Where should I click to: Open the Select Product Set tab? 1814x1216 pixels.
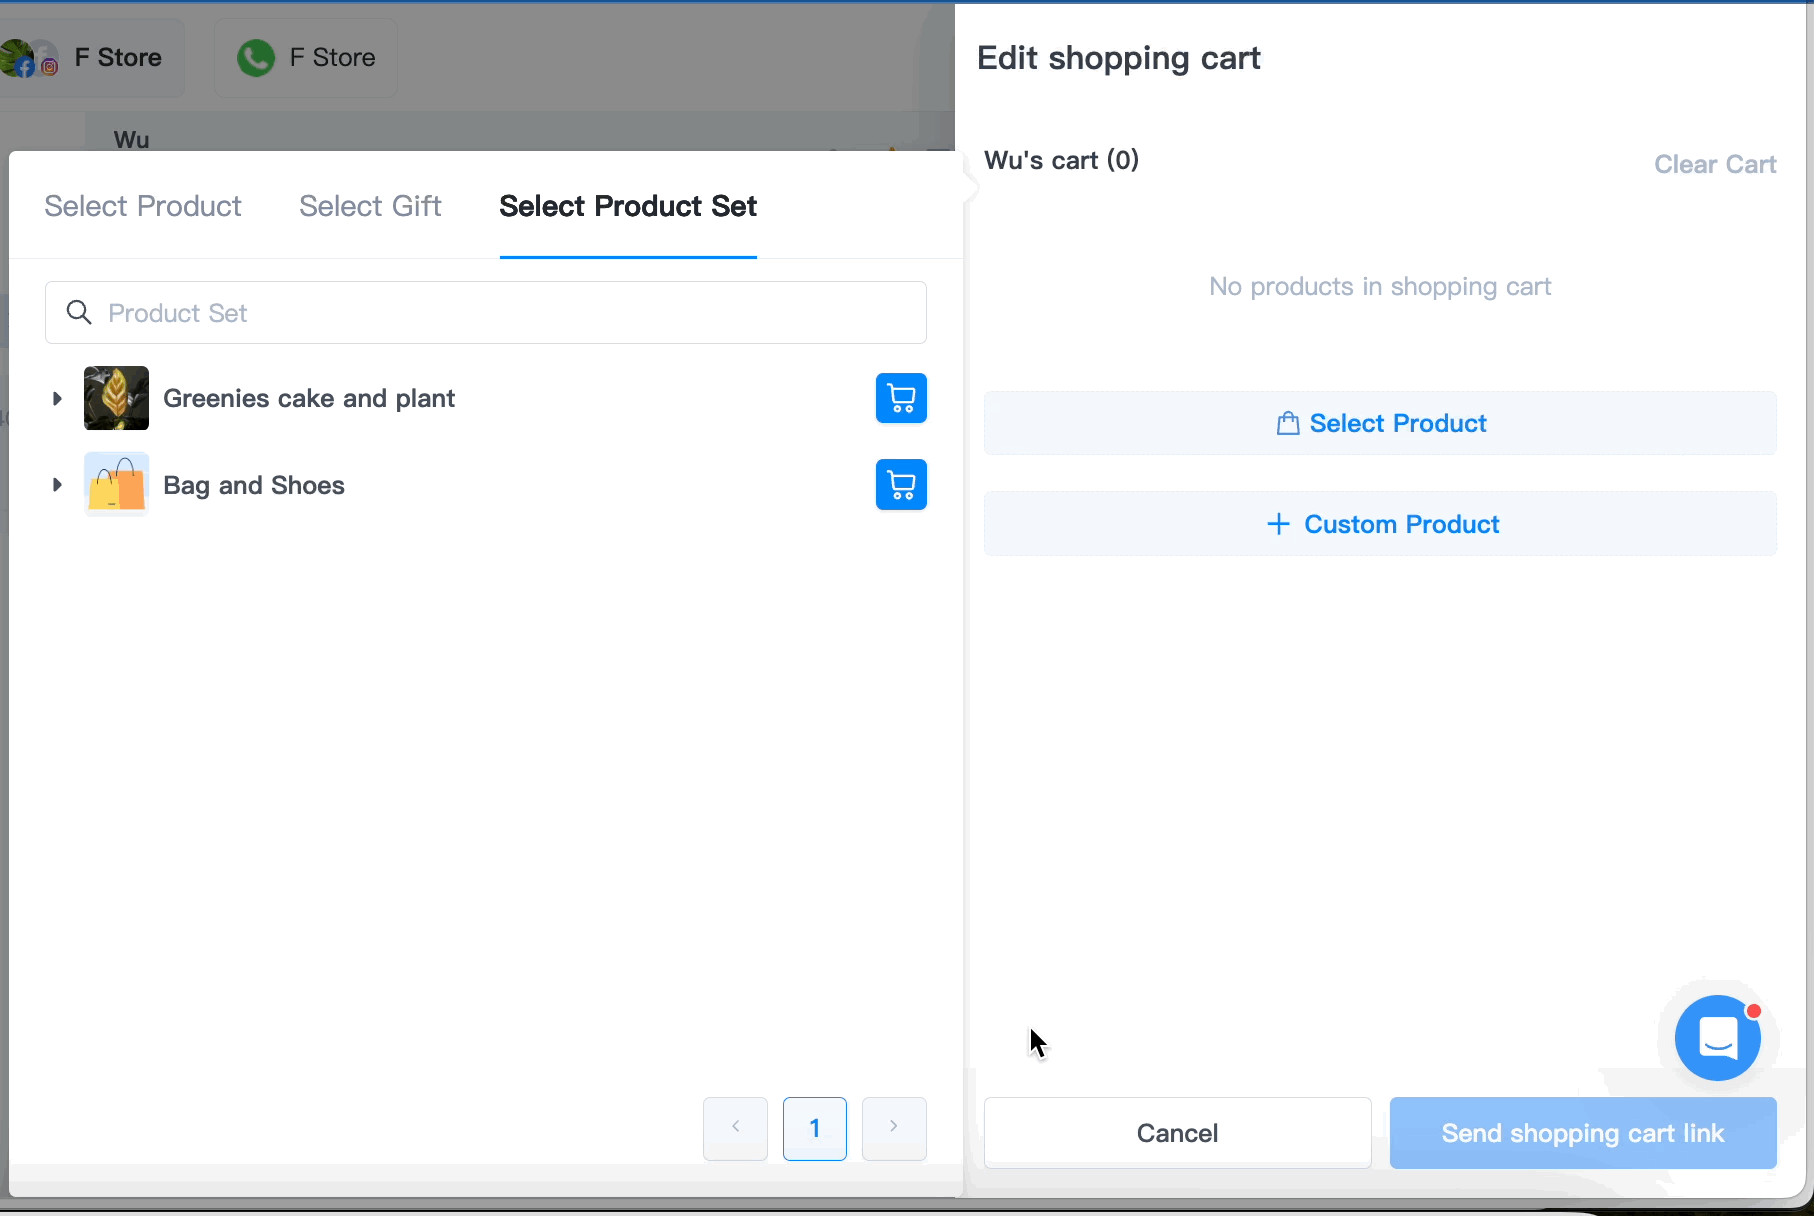(x=628, y=206)
